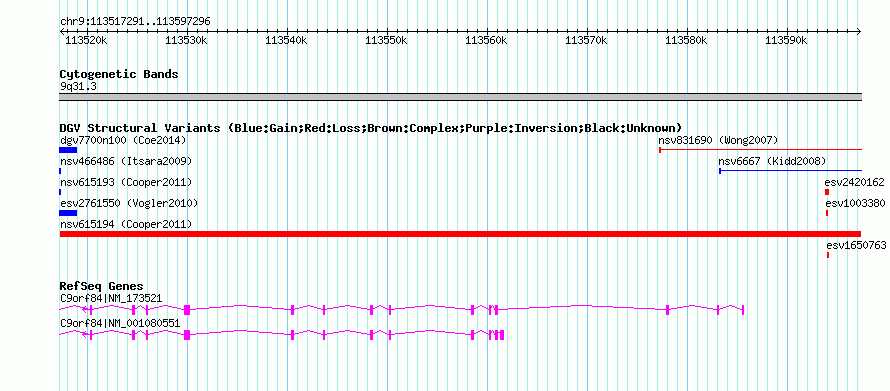Click the blue gain bar under esv2761550
Image resolution: width=890 pixels, height=391 pixels.
pos(68,213)
